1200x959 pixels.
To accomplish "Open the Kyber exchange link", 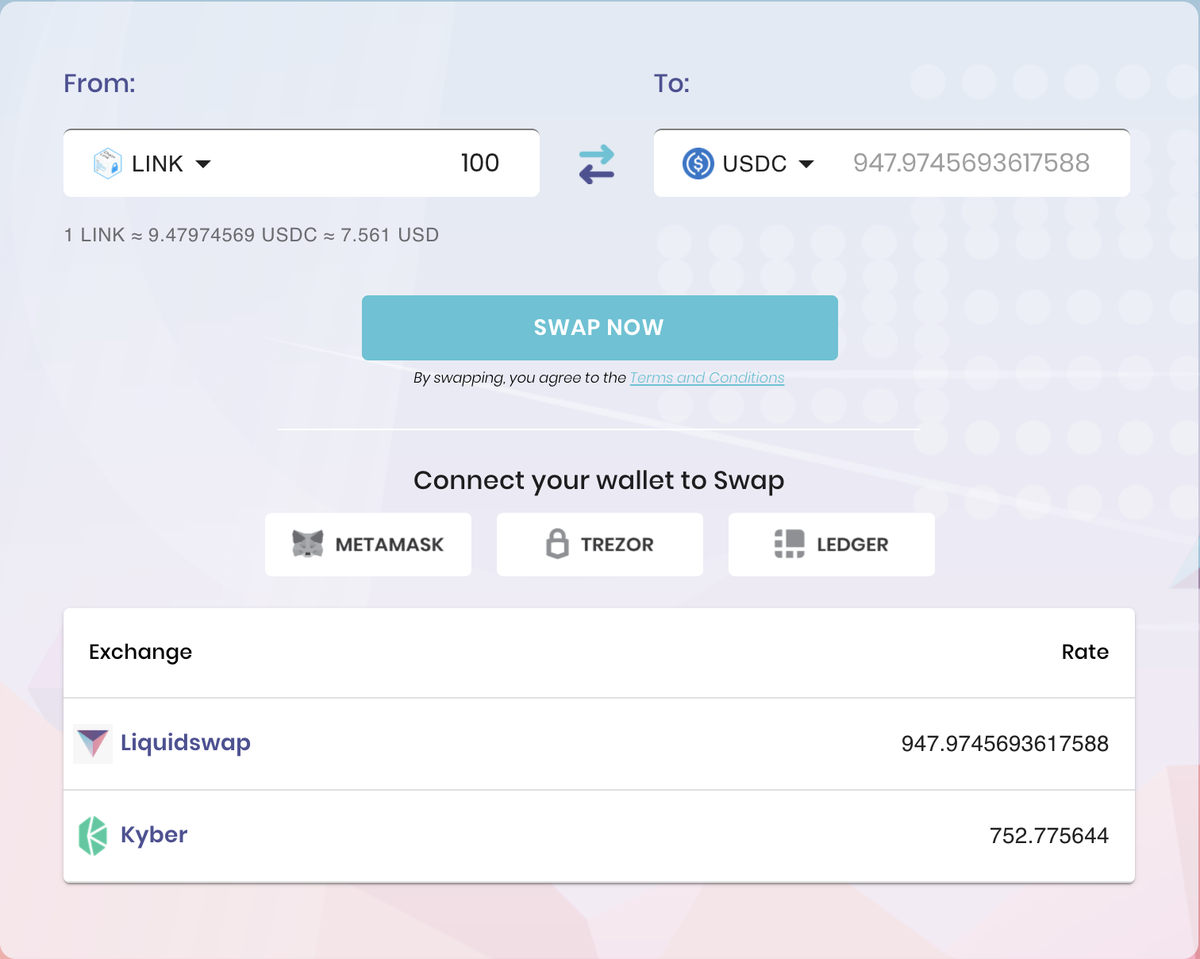I will click(154, 835).
